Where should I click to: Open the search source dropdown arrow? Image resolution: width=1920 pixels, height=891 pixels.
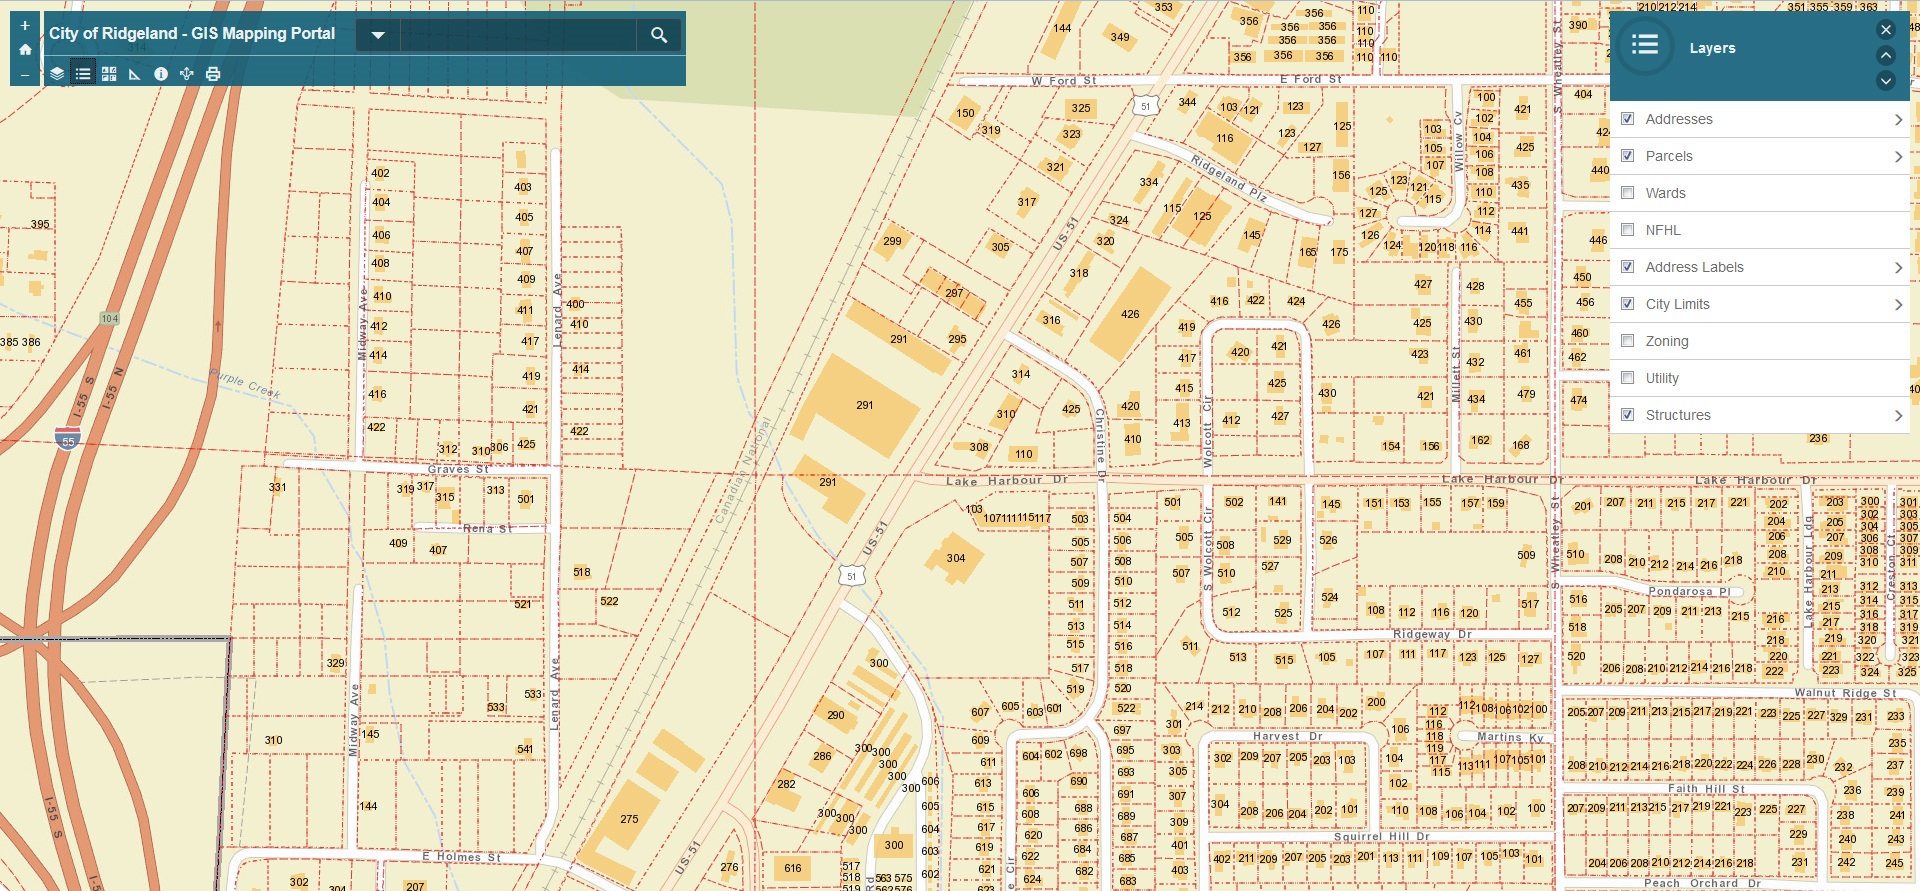point(378,35)
